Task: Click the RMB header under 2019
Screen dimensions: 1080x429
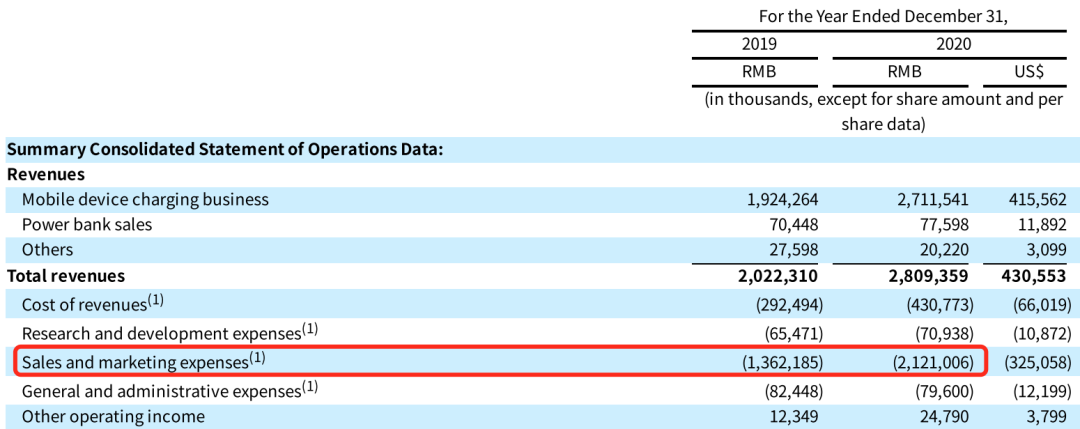Action: click(x=759, y=72)
